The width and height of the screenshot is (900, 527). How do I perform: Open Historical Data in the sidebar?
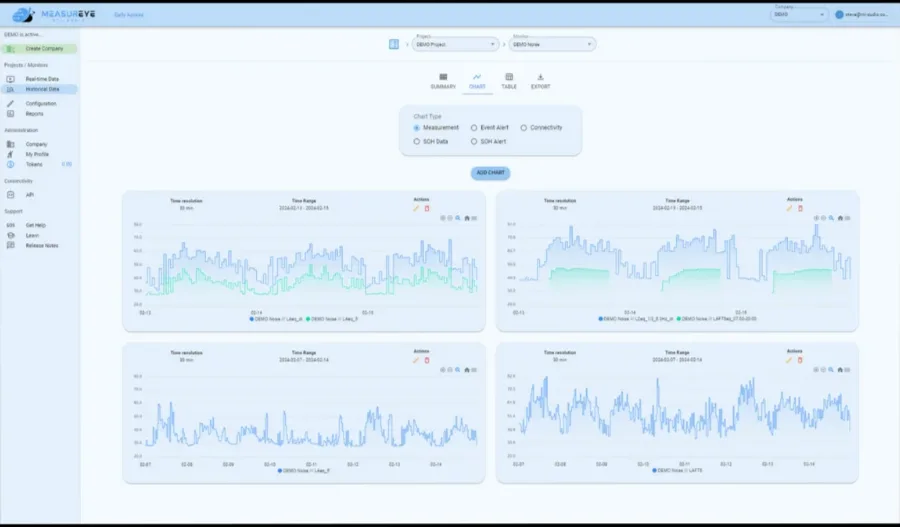(39, 90)
